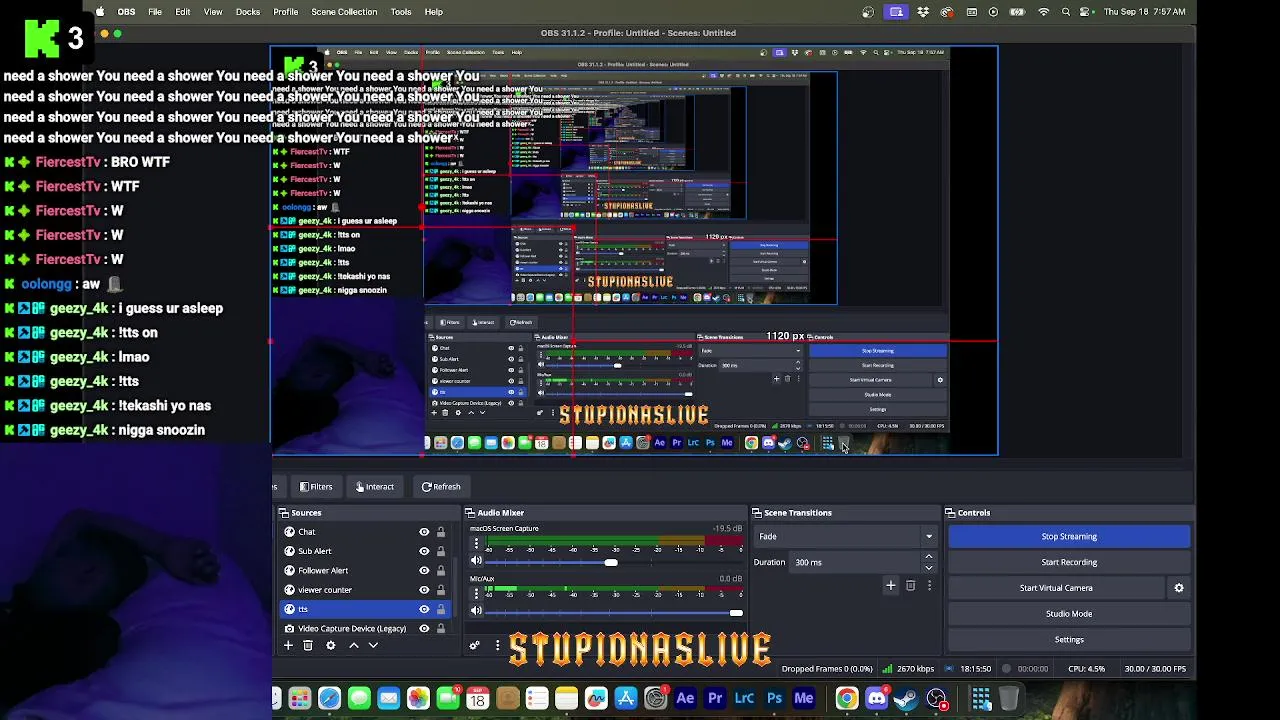Open advanced audio properties gears icon
The width and height of the screenshot is (1280, 720).
(475, 646)
